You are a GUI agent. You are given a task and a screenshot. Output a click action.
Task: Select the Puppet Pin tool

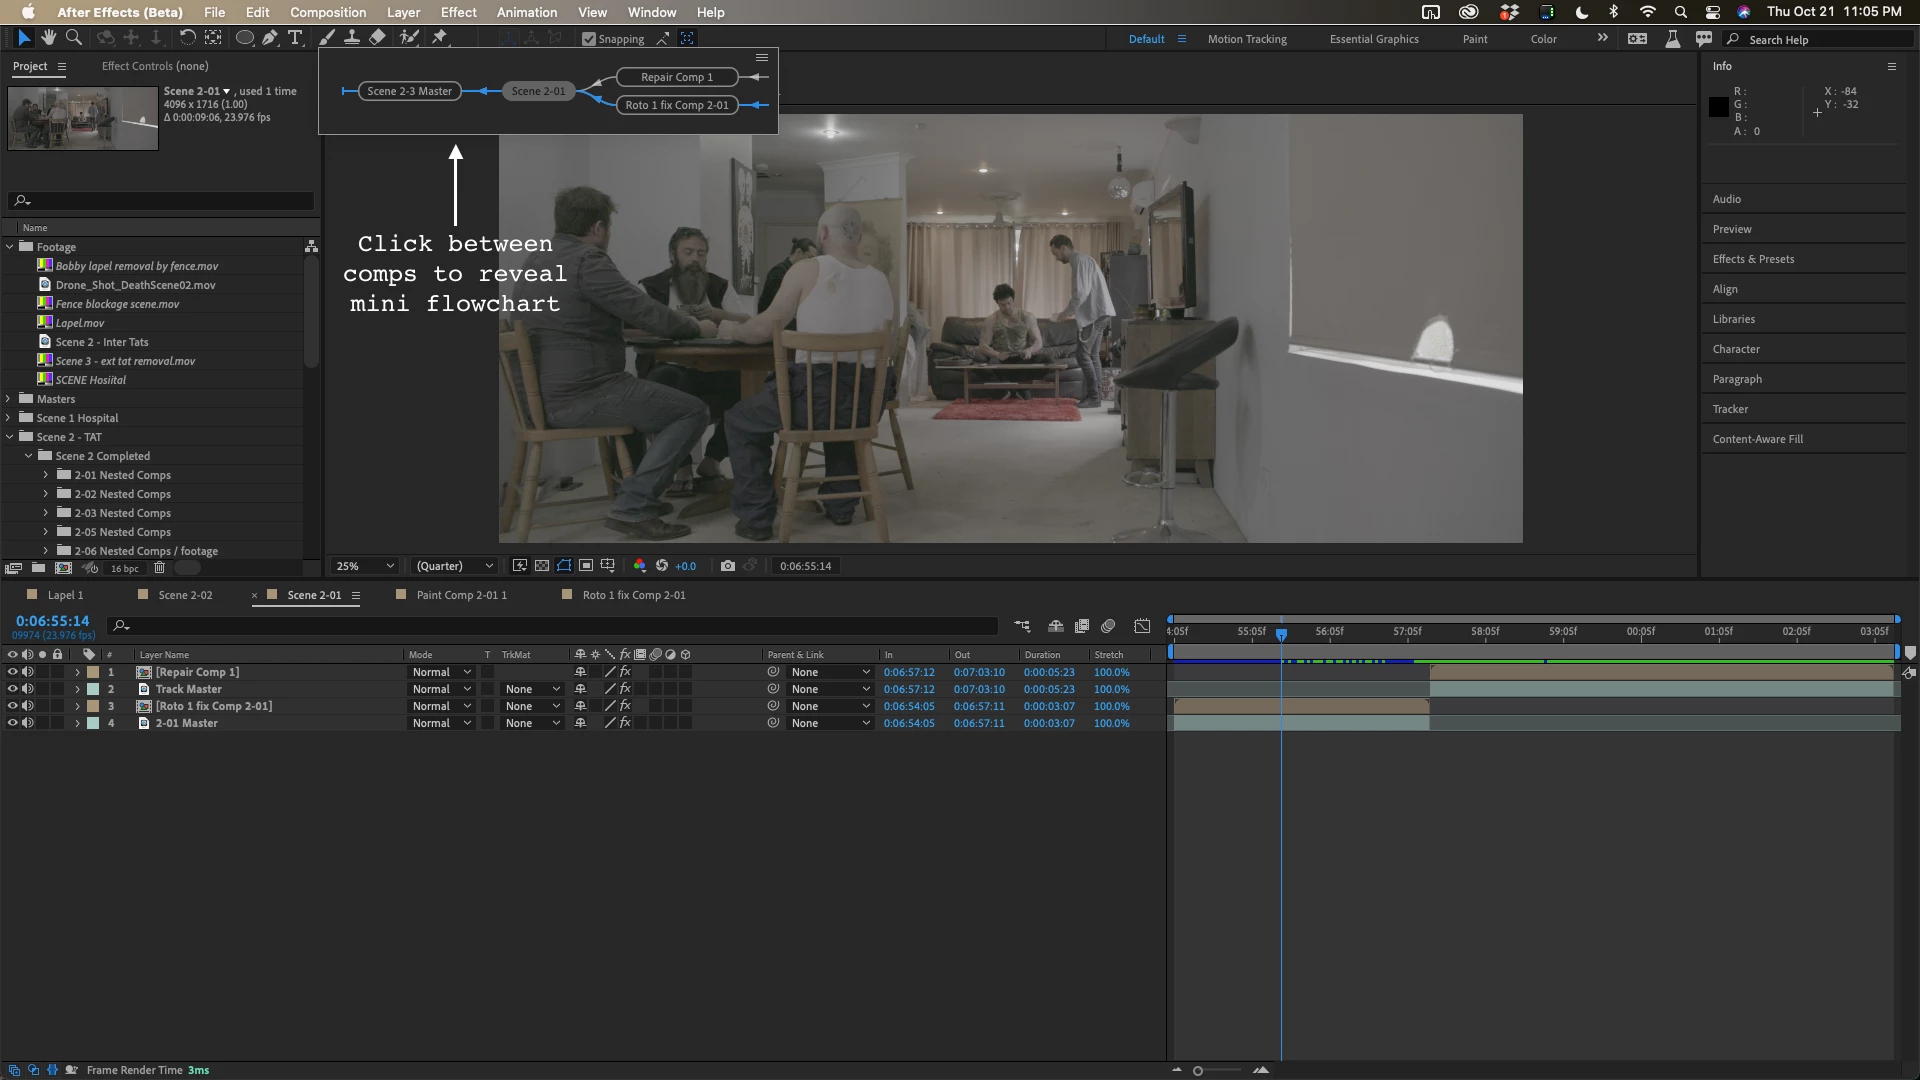point(439,38)
